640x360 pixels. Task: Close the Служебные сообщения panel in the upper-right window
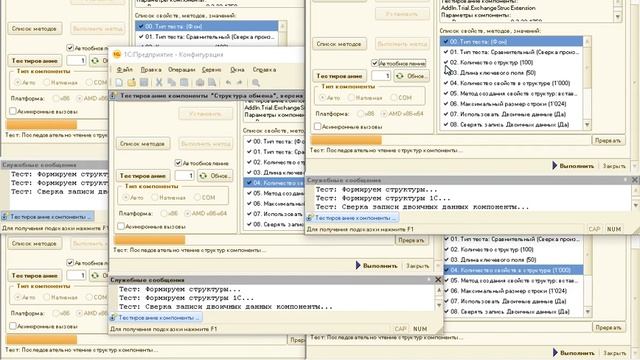click(x=635, y=180)
